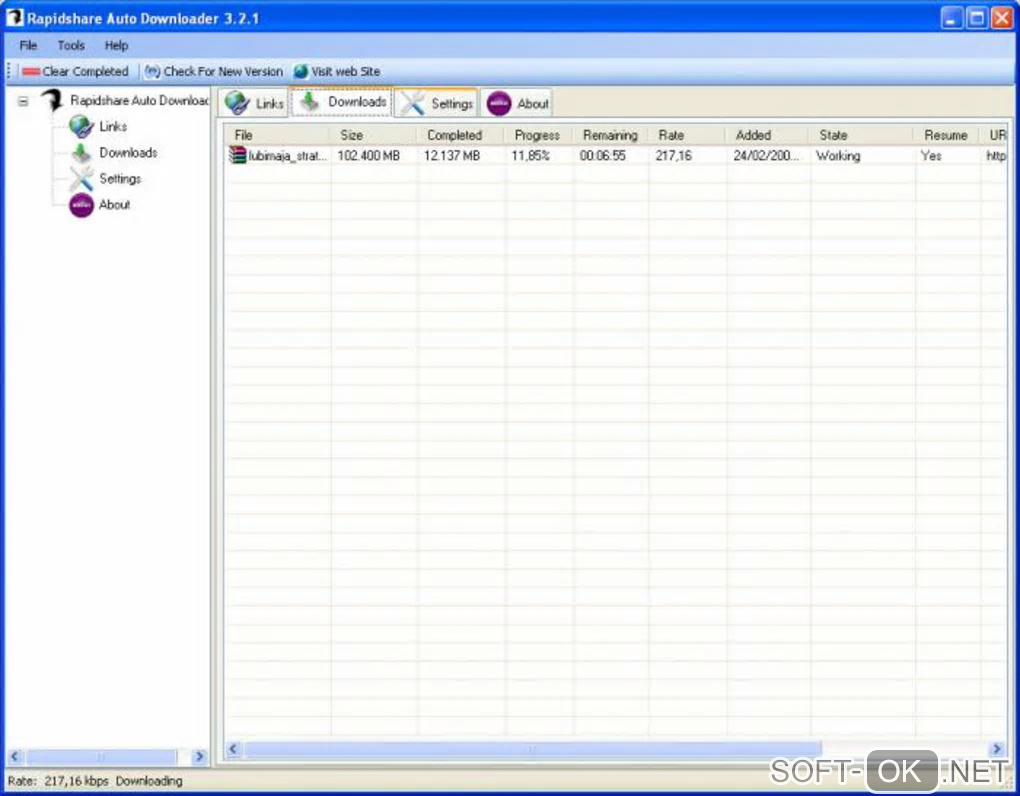Viewport: 1020px width, 796px height.
Task: Click the Clear Completed red icon
Action: coord(31,72)
